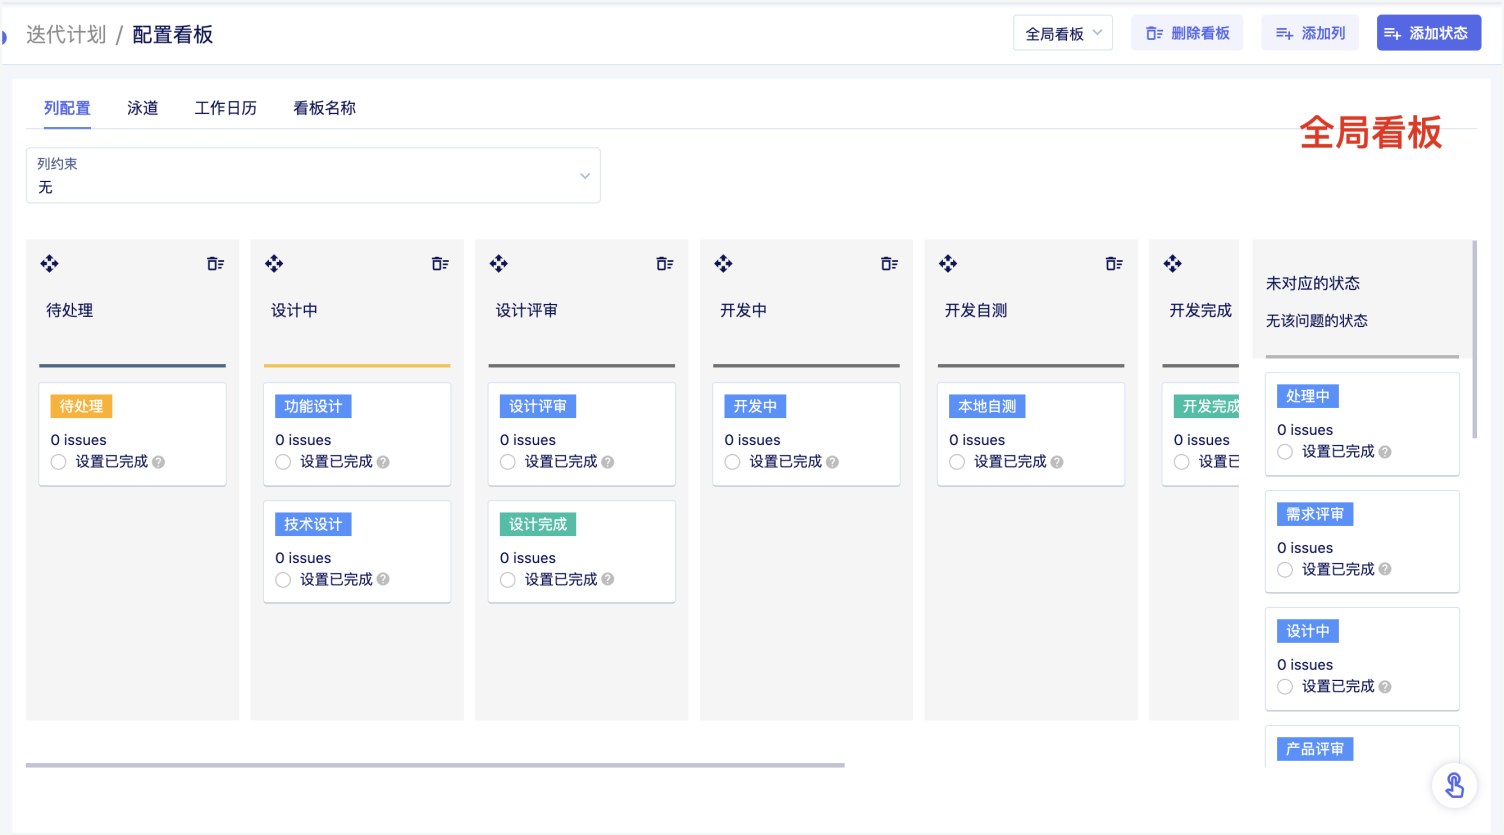
Task: Set 本地自测 status as completed
Action: coord(958,462)
